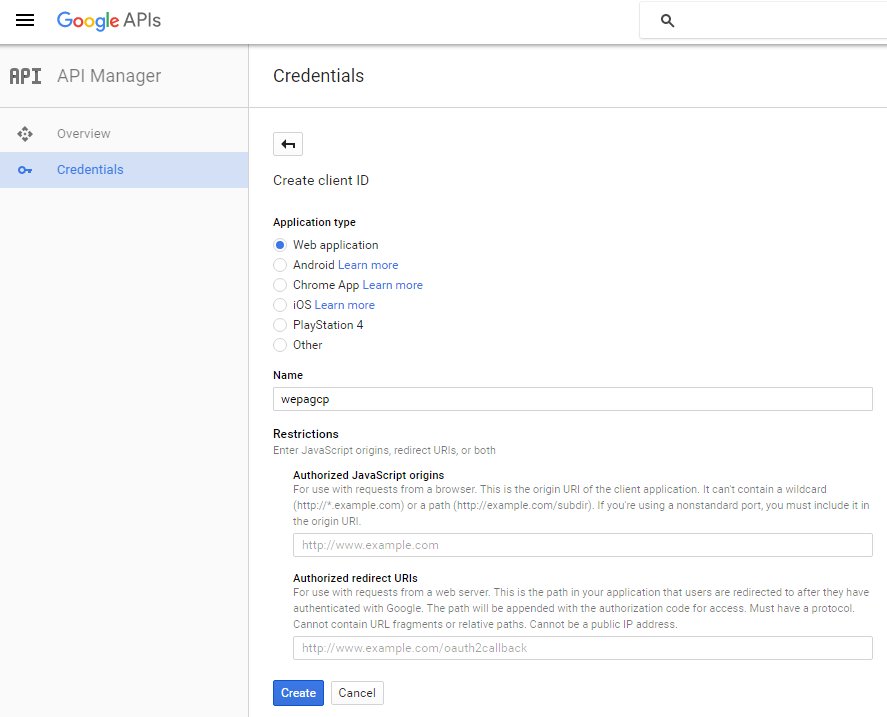The width and height of the screenshot is (887, 717).
Task: Select the iOS radio option
Action: (279, 305)
